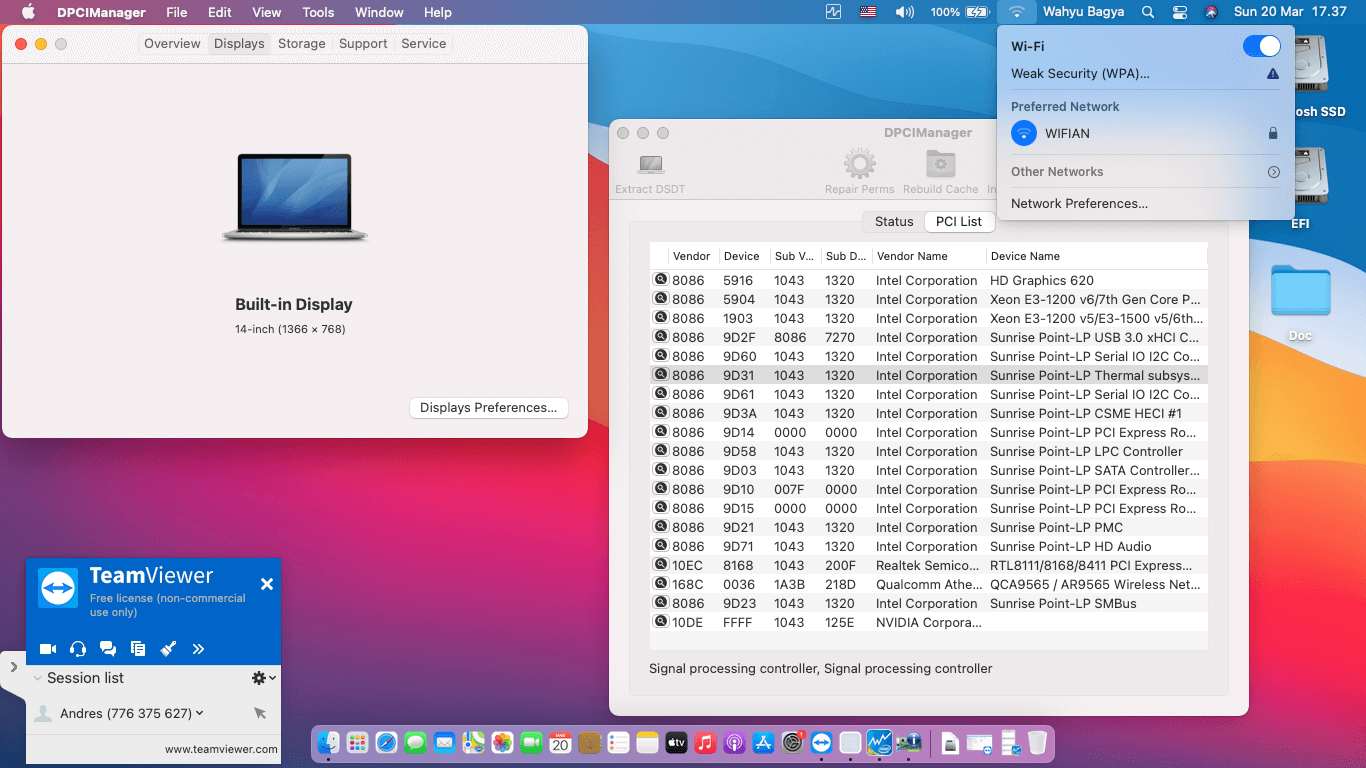Open the TeamViewer chat bubbles

(x=108, y=649)
